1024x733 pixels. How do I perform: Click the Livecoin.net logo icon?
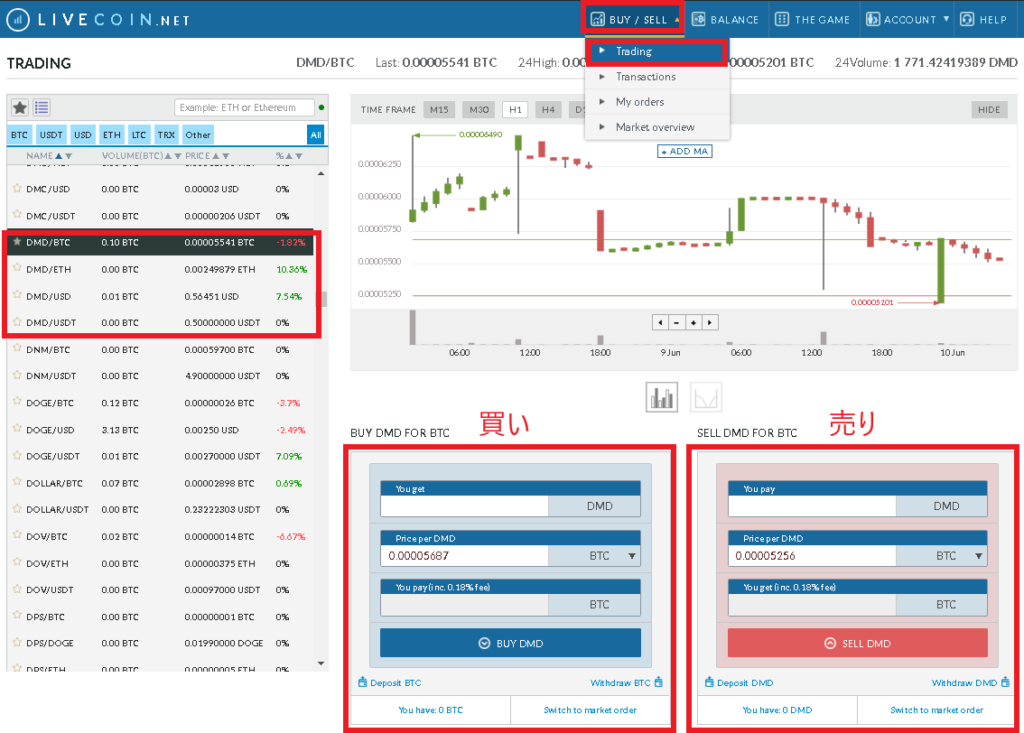18,20
